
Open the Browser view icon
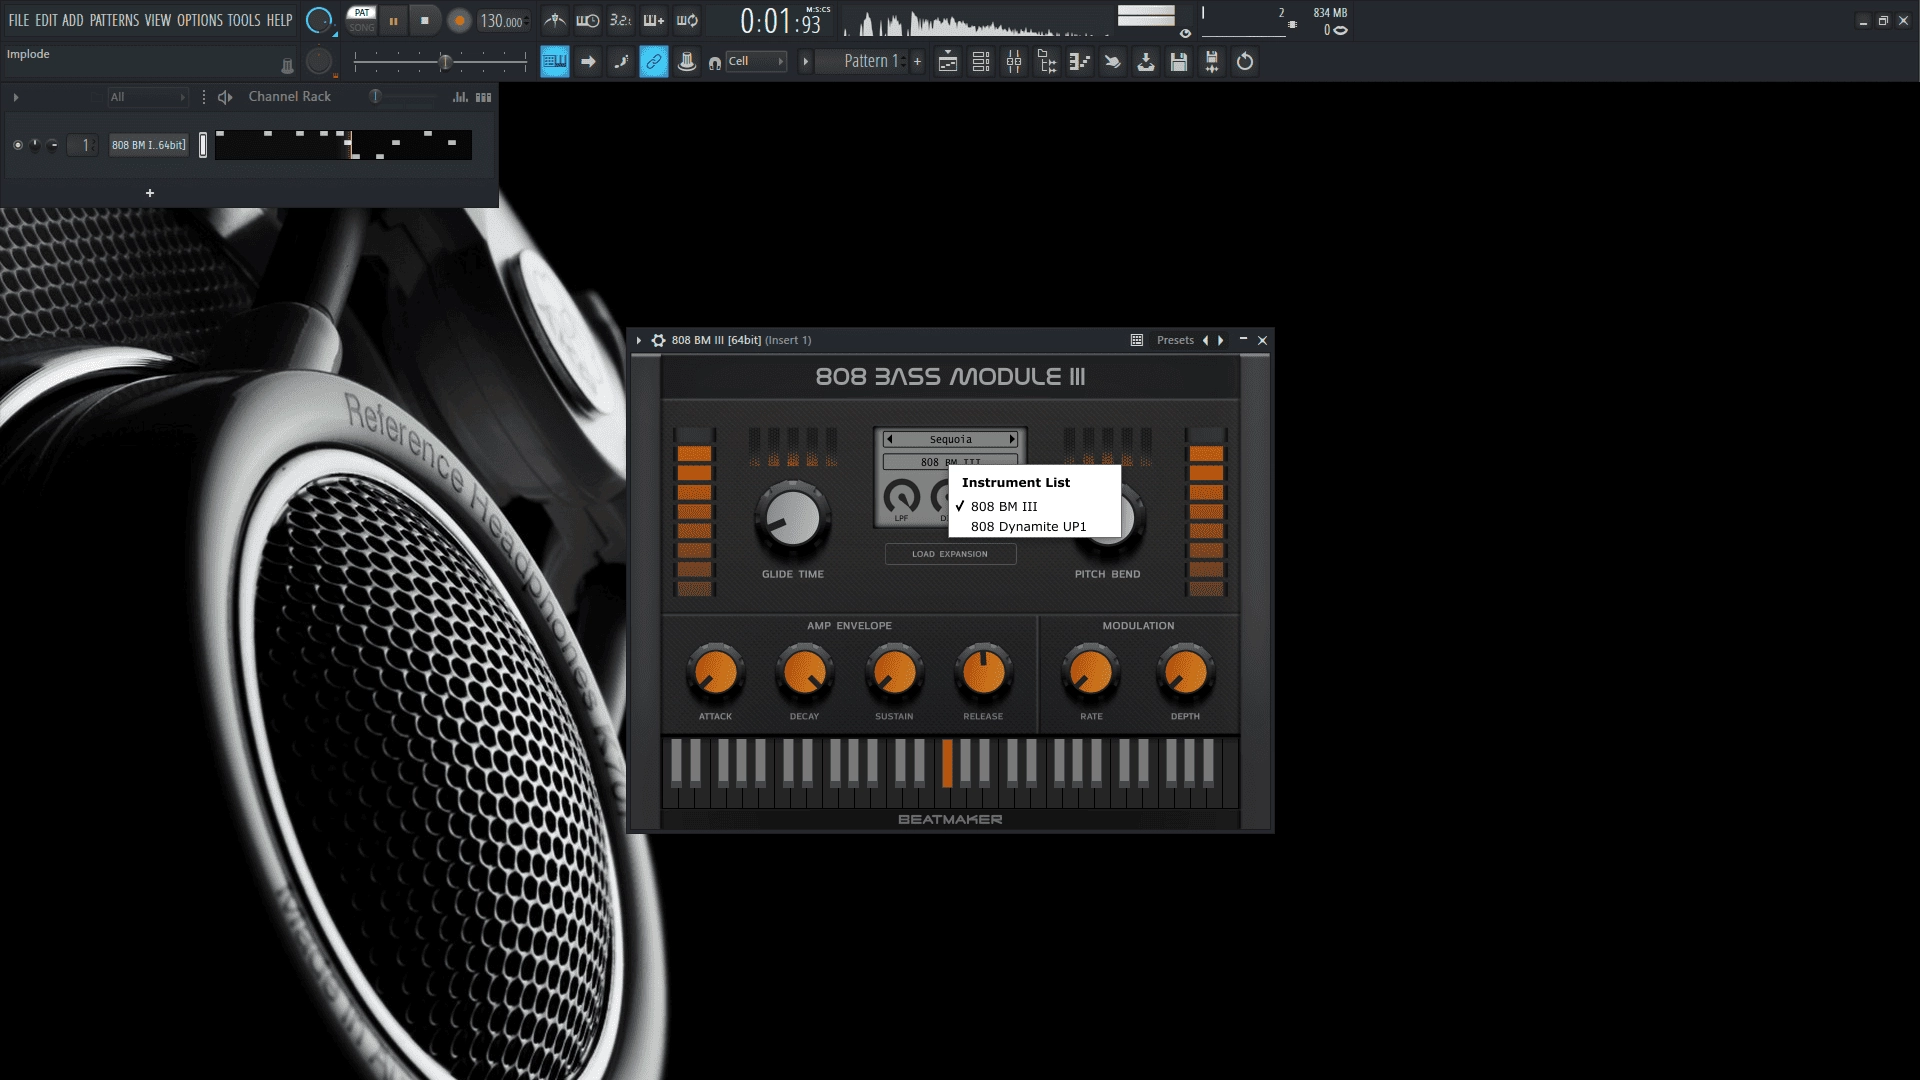(x=1047, y=62)
